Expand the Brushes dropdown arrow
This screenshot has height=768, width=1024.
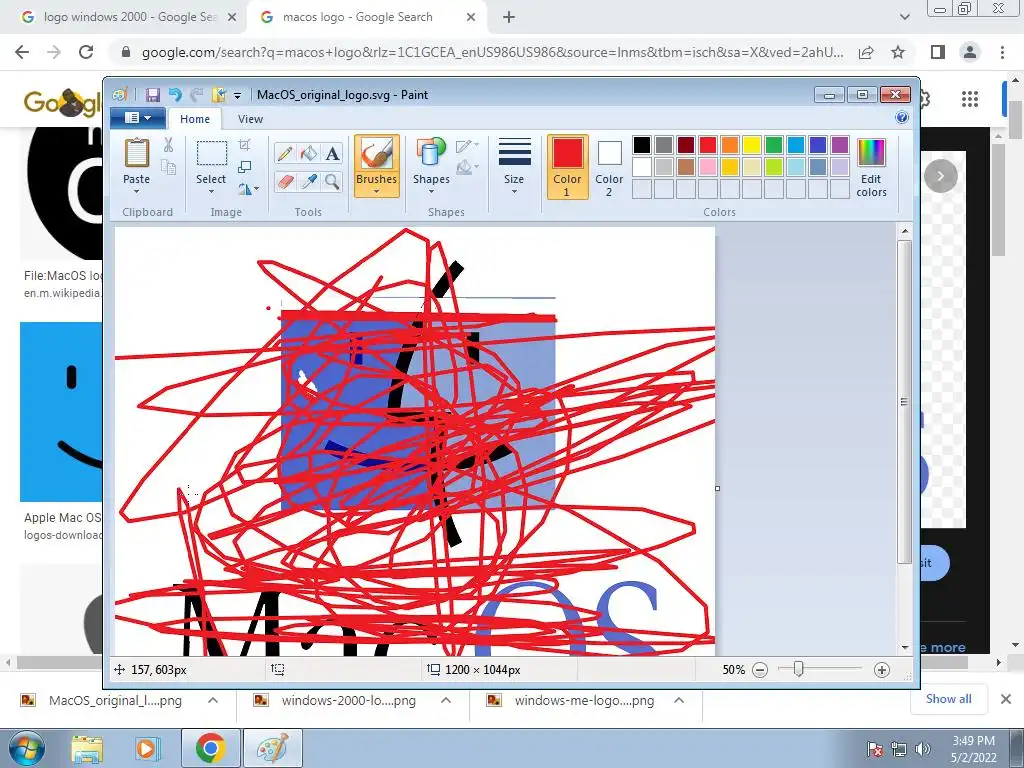(376, 191)
